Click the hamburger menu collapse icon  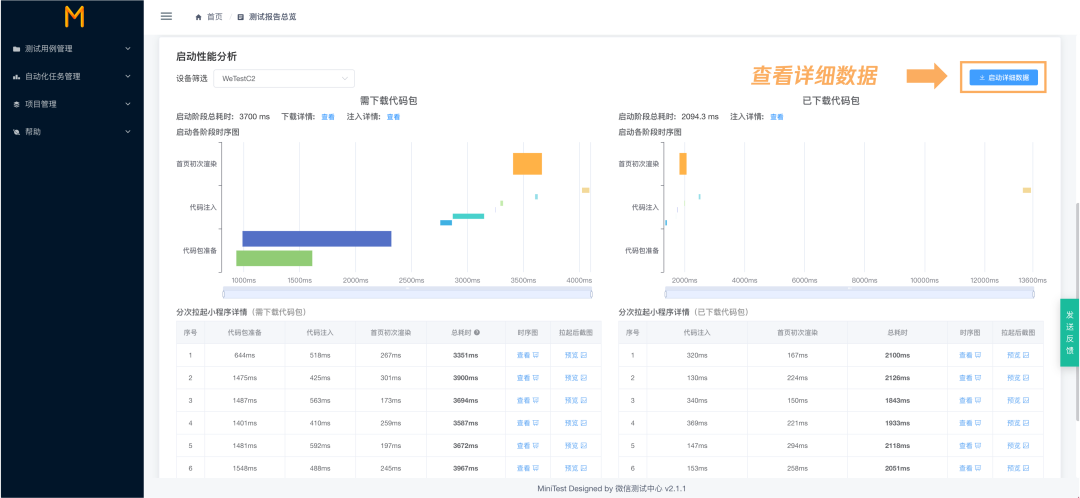click(166, 16)
